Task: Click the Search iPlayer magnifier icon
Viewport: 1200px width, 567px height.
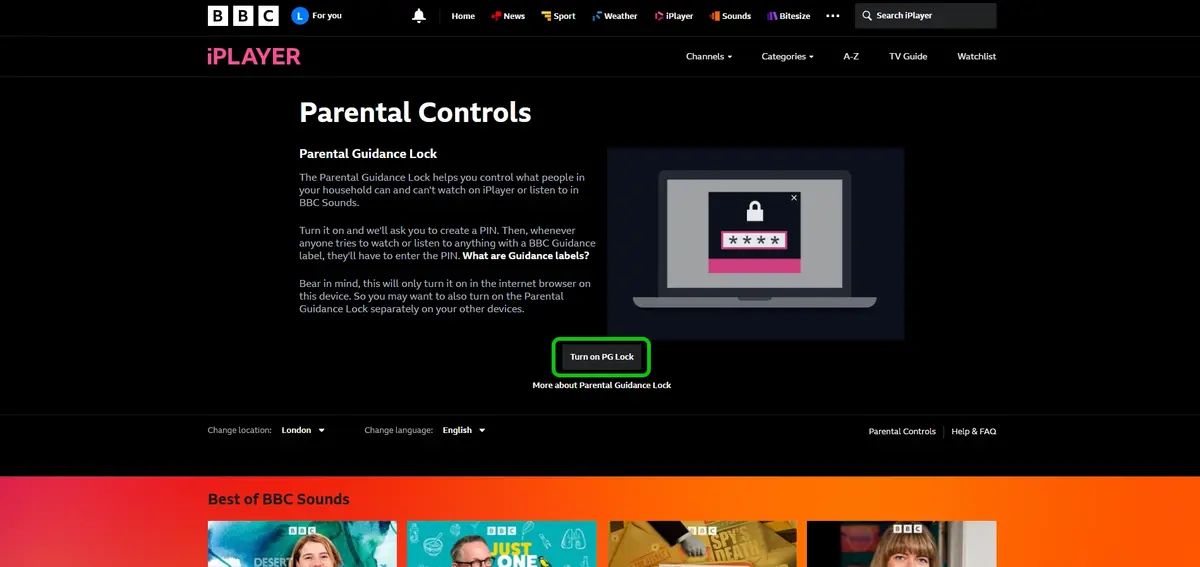Action: click(x=866, y=16)
